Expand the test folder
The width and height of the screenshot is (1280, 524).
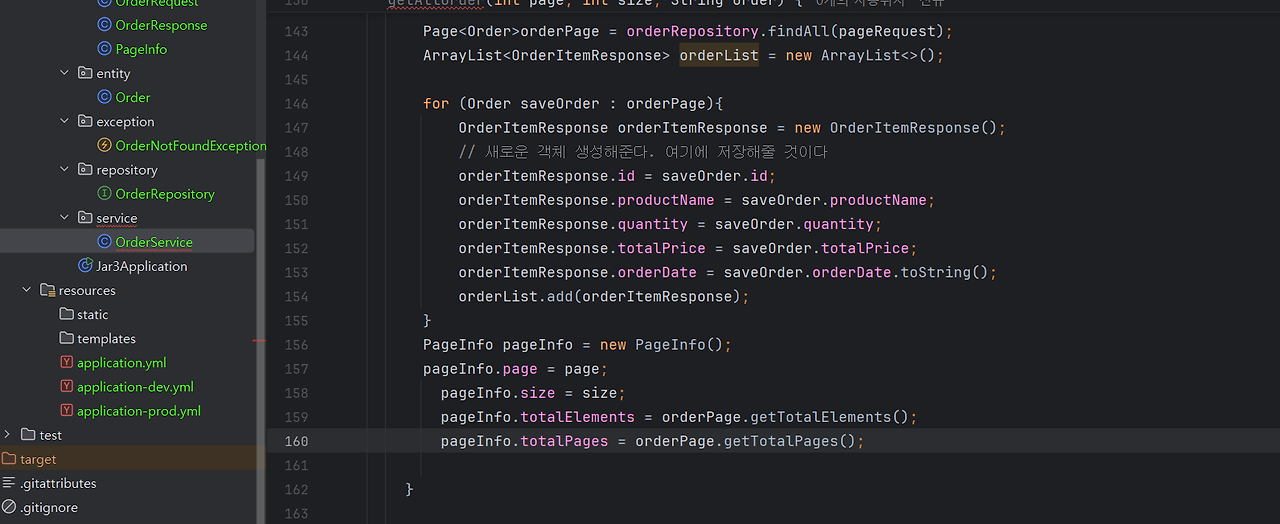8,435
